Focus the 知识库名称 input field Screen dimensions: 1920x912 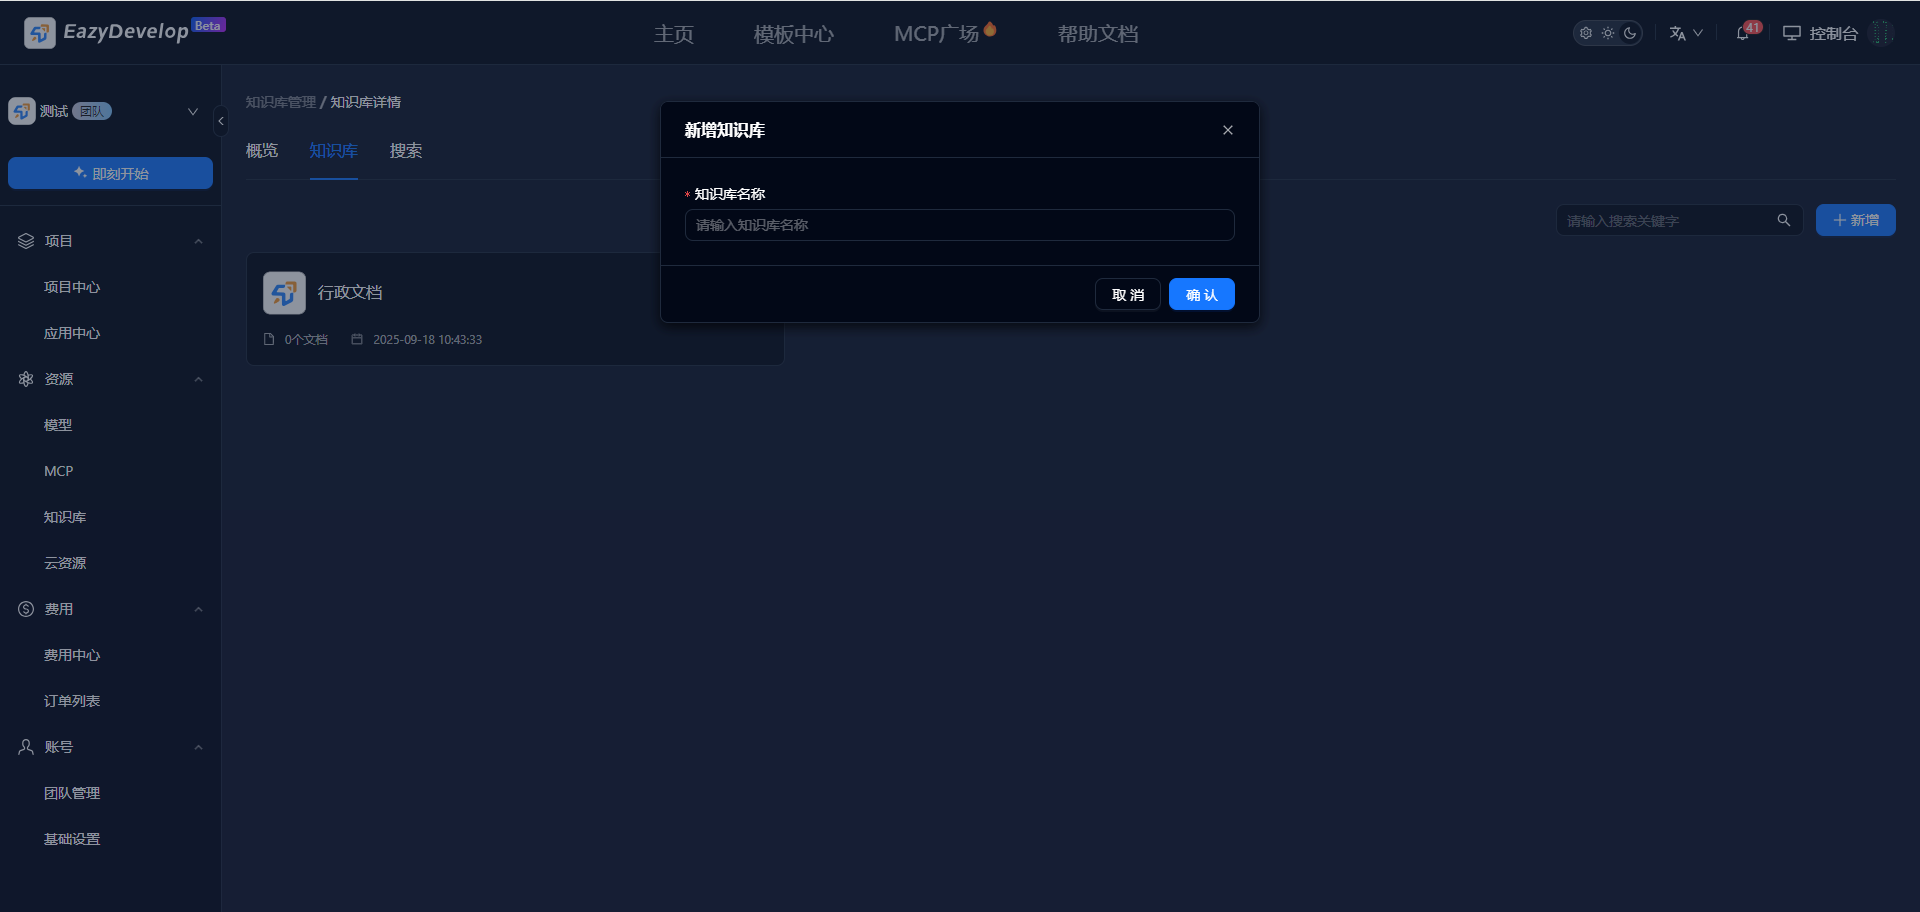tap(959, 225)
